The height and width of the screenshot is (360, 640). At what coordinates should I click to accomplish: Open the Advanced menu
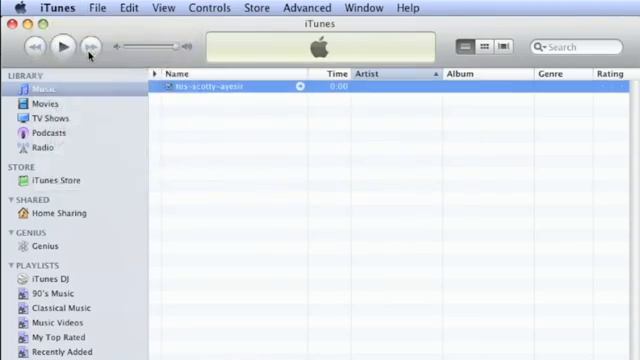click(307, 8)
